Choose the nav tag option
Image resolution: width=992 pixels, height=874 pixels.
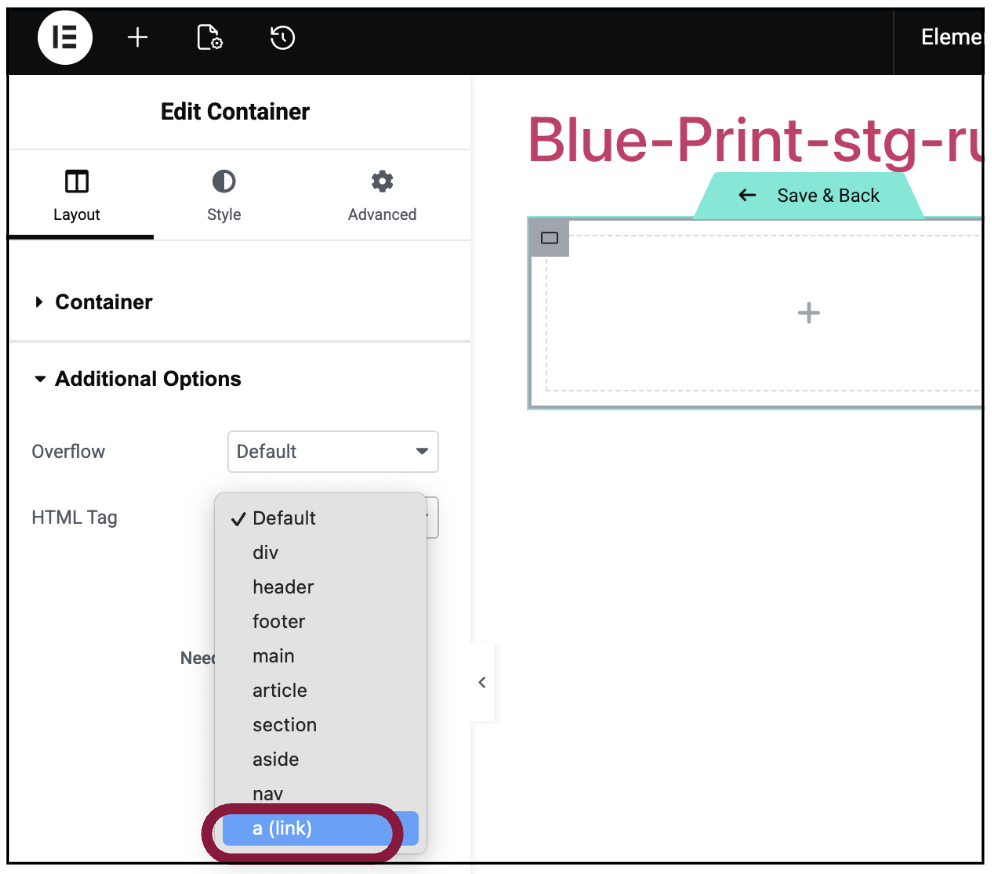pyautogui.click(x=268, y=794)
